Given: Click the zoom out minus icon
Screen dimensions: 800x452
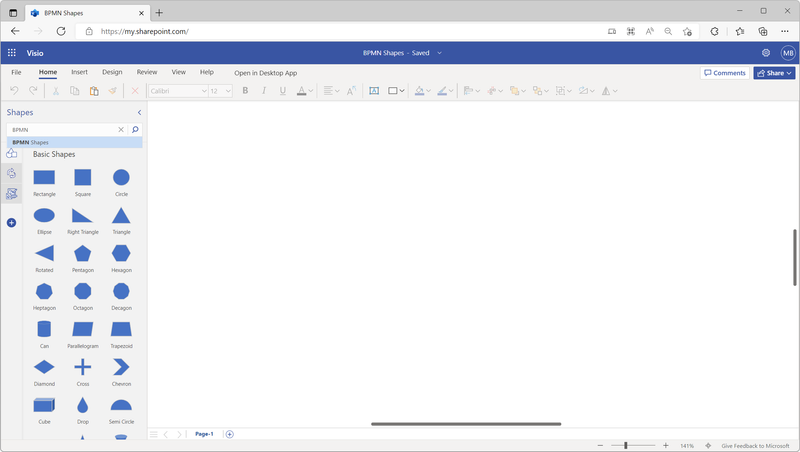Looking at the screenshot, I should tap(601, 445).
